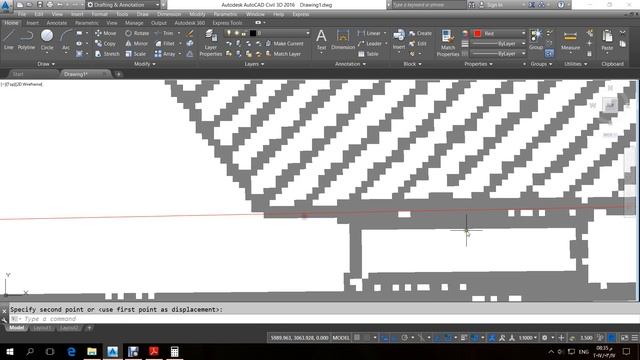Select the Dimension tool
This screenshot has width=640, height=360.
coord(343,40)
